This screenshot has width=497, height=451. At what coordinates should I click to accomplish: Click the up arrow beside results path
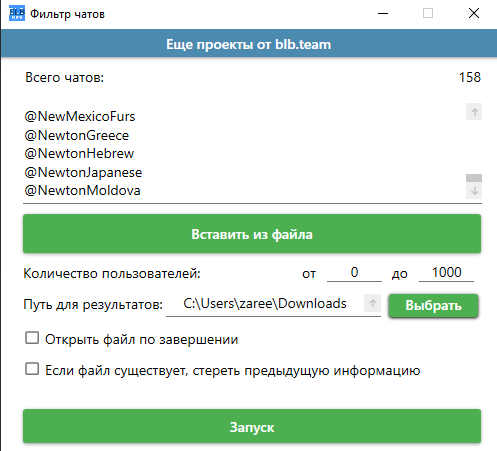pyautogui.click(x=372, y=303)
